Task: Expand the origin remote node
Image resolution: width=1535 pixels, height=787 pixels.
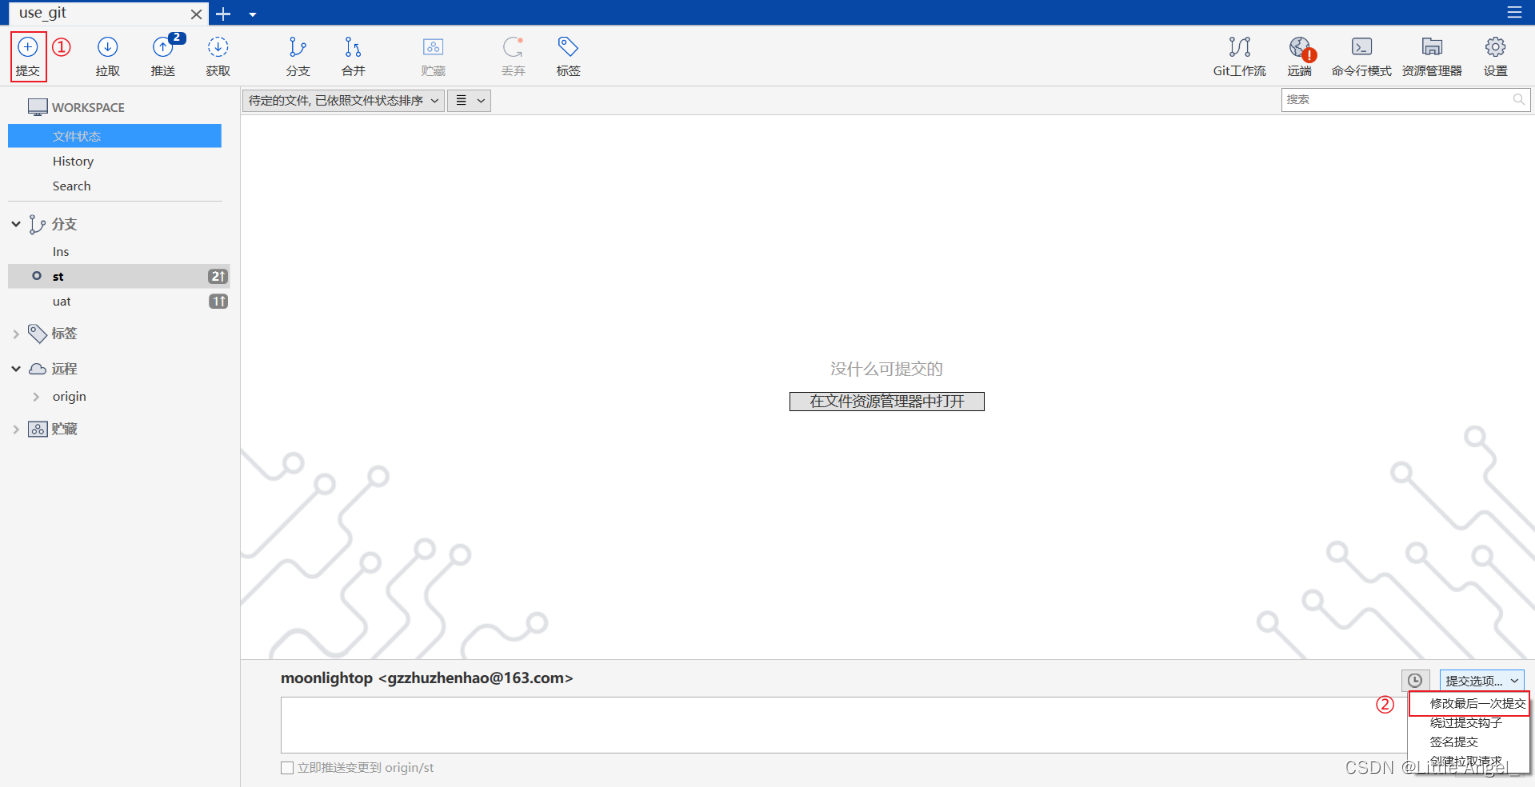Action: 37,397
